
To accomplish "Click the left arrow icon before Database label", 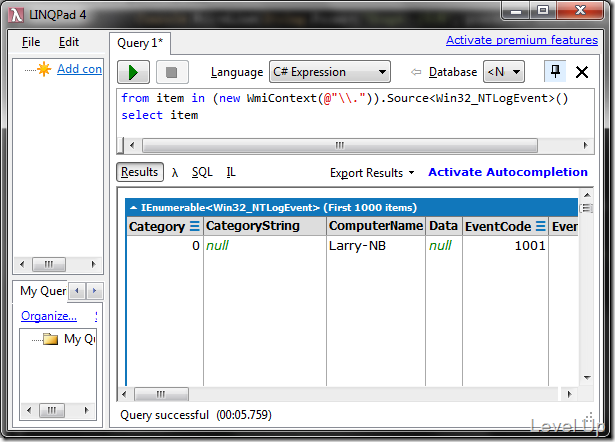I will (x=416, y=72).
